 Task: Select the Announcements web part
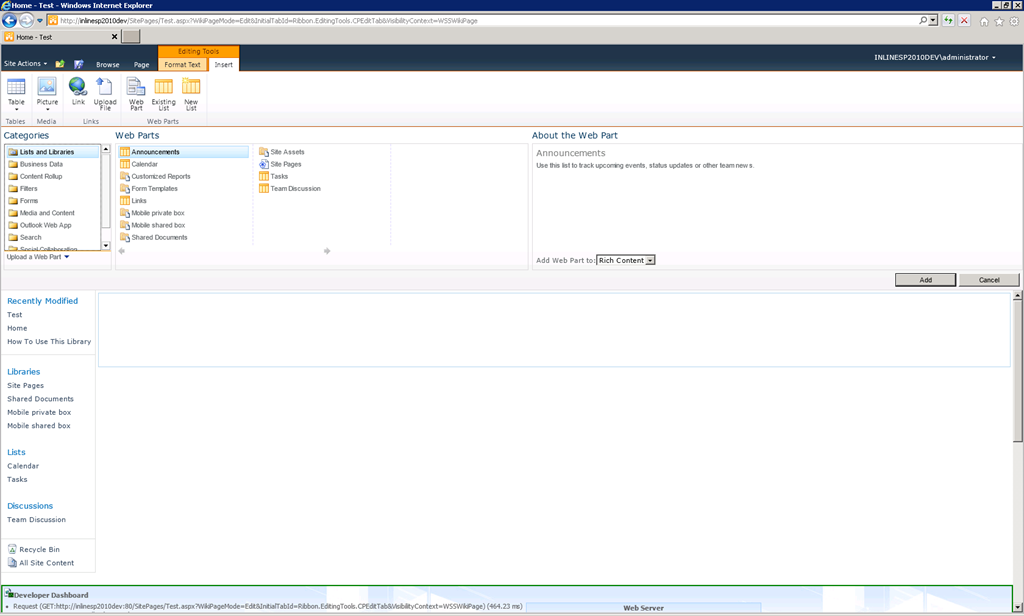pyautogui.click(x=183, y=152)
